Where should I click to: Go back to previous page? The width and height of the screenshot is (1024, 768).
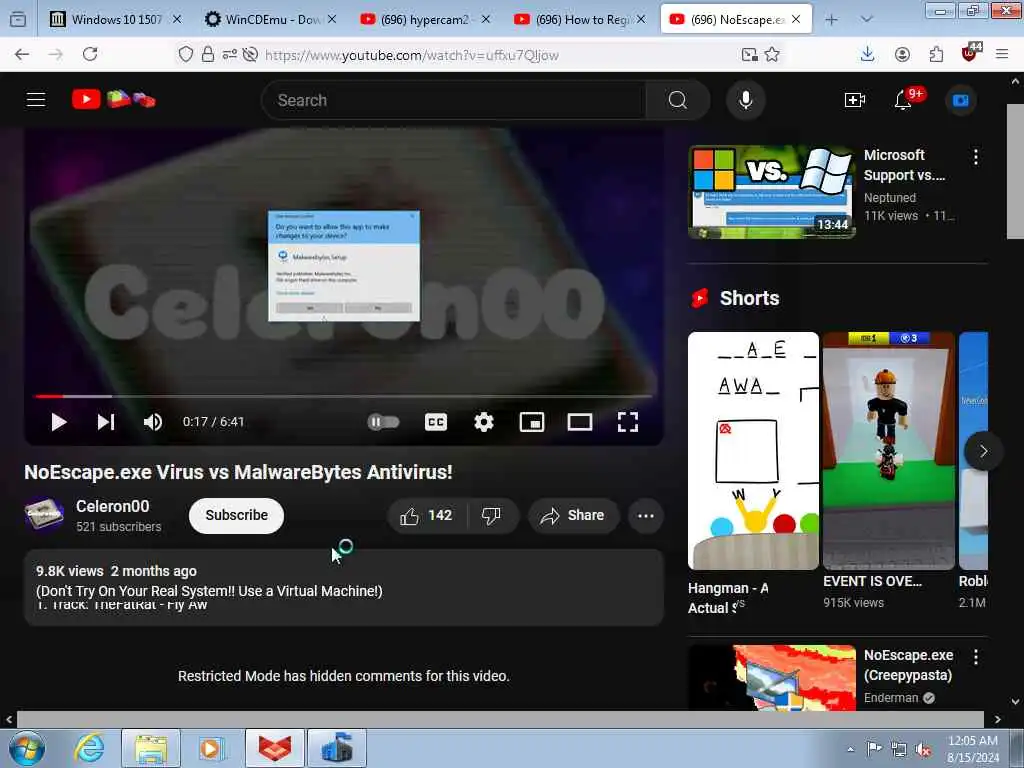click(22, 54)
